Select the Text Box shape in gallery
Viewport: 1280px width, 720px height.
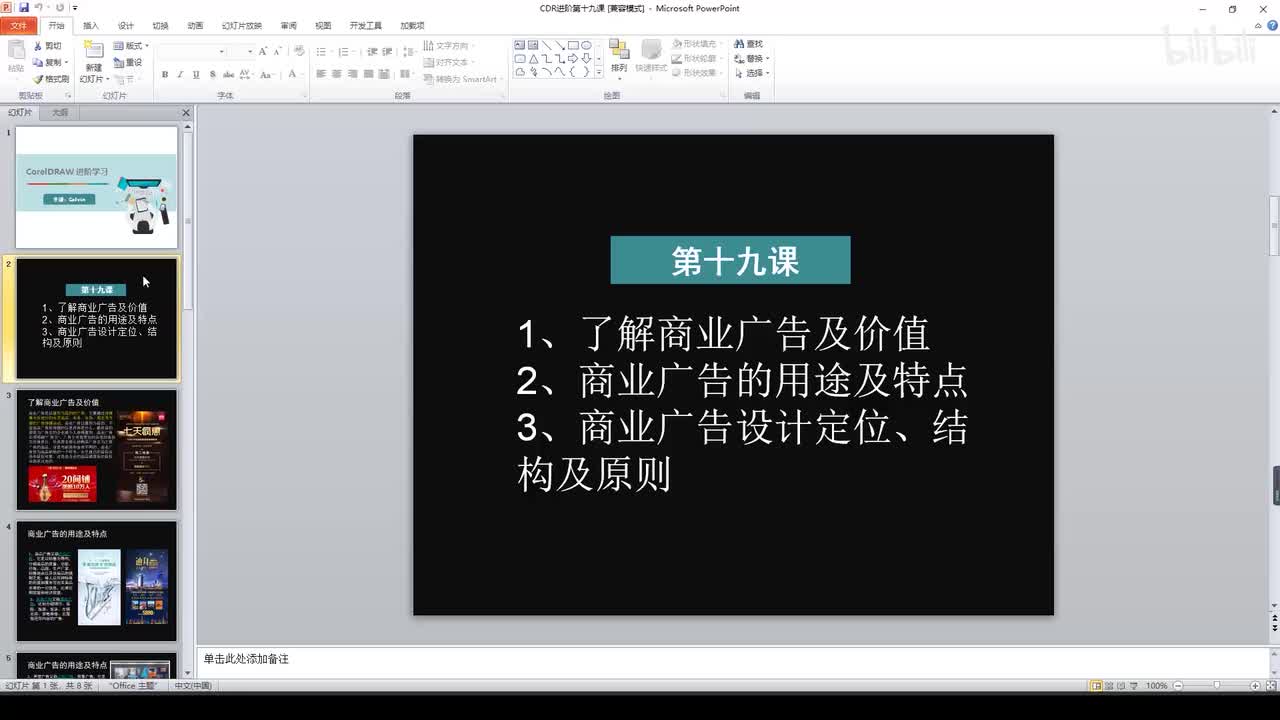tap(520, 45)
